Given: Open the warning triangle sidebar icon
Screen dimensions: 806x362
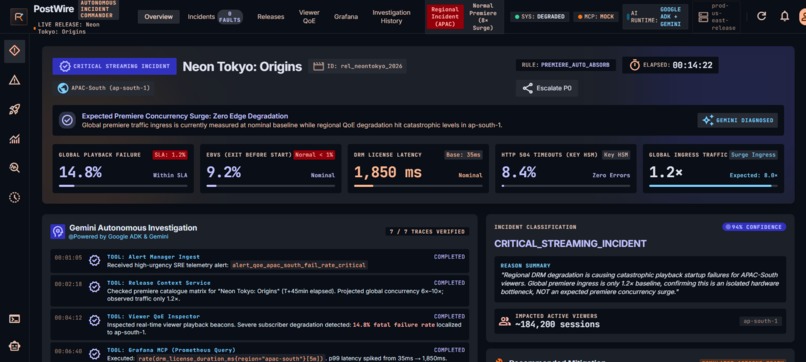Looking at the screenshot, I should pyautogui.click(x=14, y=80).
